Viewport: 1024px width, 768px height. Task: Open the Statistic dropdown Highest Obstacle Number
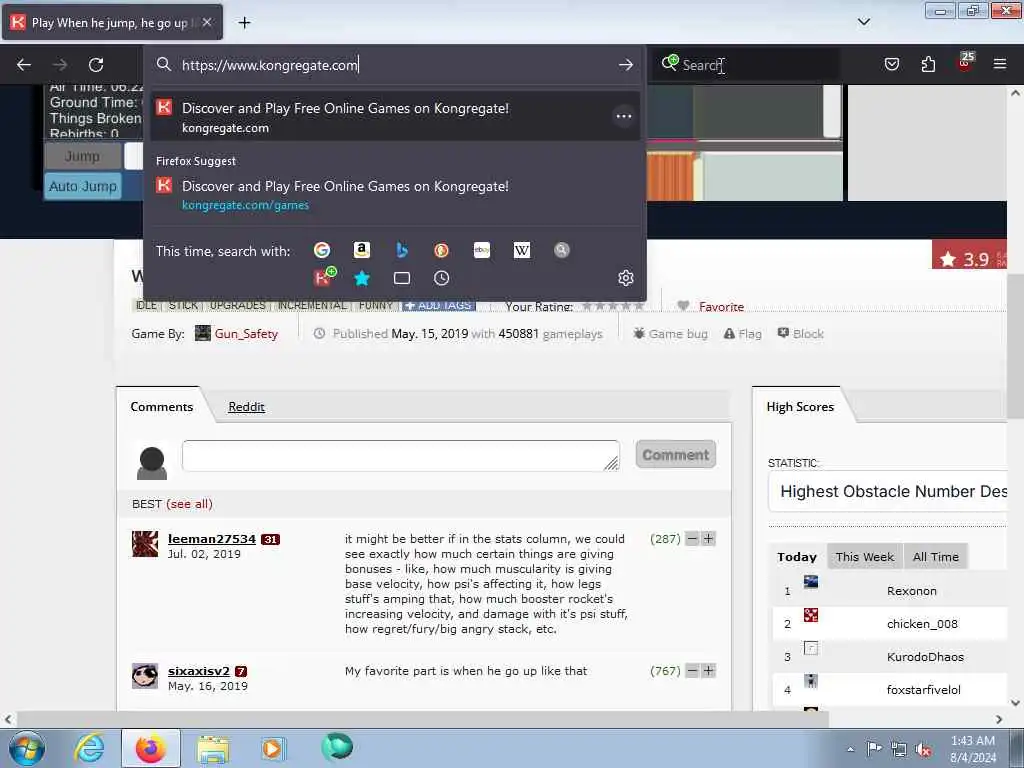(889, 491)
